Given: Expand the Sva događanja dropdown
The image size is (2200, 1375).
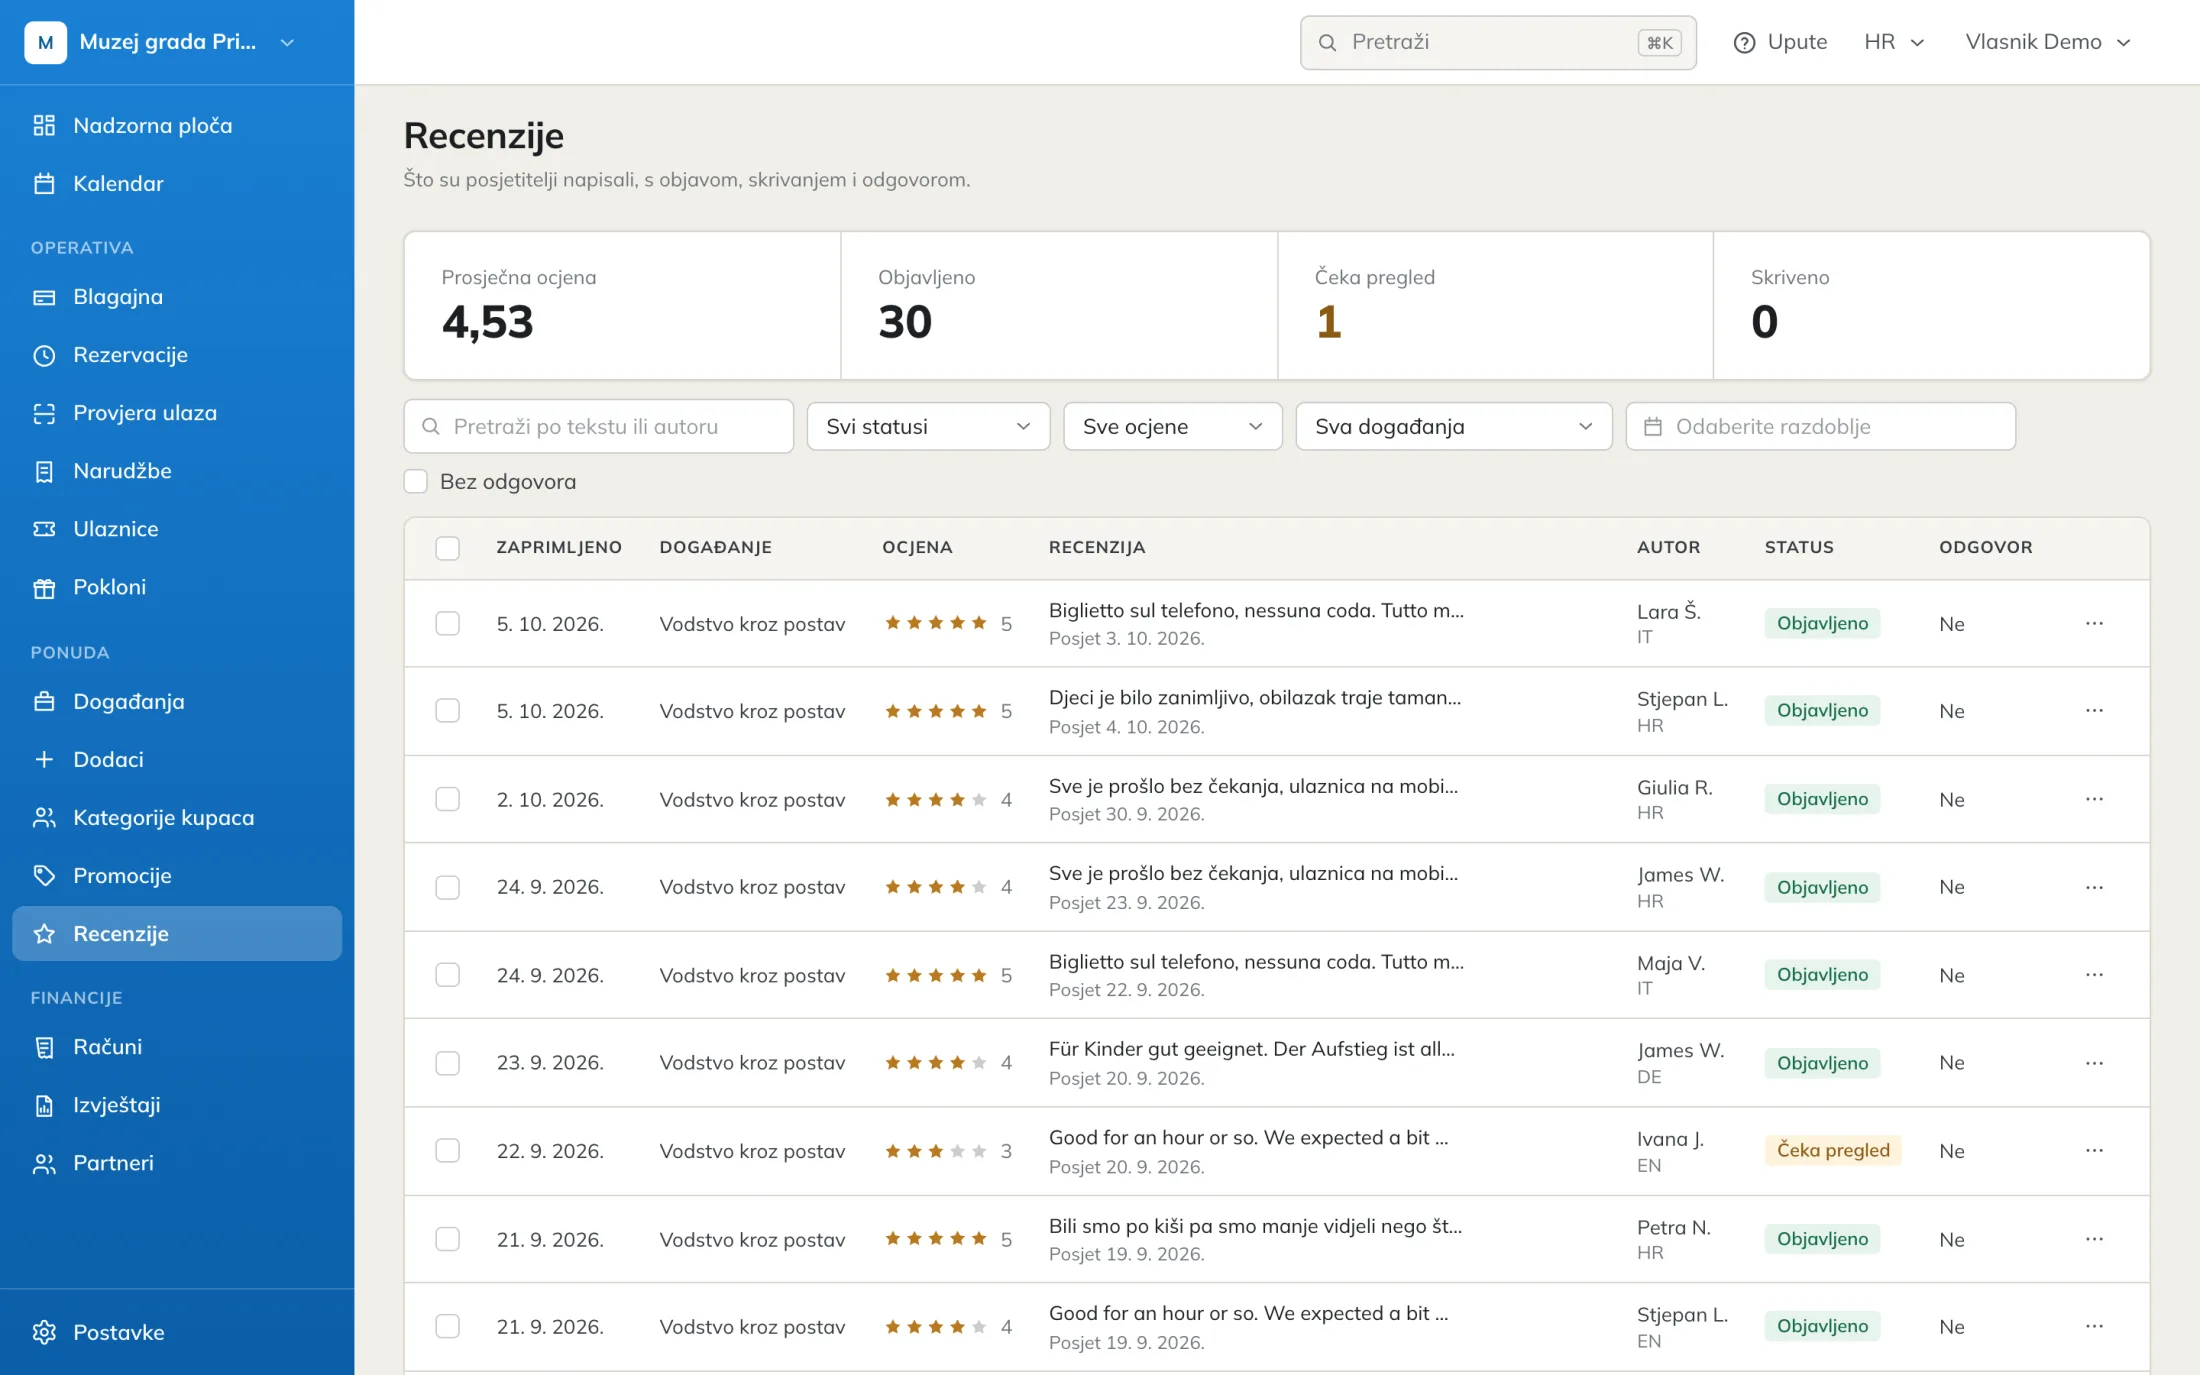Looking at the screenshot, I should point(1453,426).
